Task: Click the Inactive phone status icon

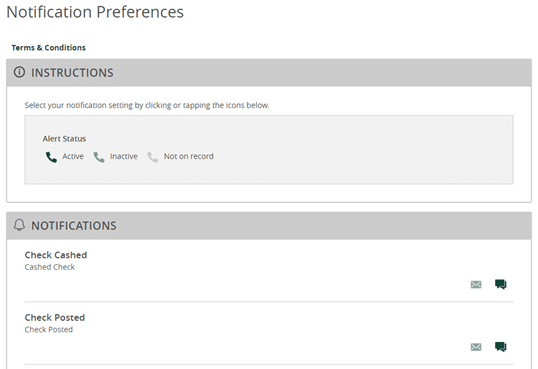Action: click(99, 157)
